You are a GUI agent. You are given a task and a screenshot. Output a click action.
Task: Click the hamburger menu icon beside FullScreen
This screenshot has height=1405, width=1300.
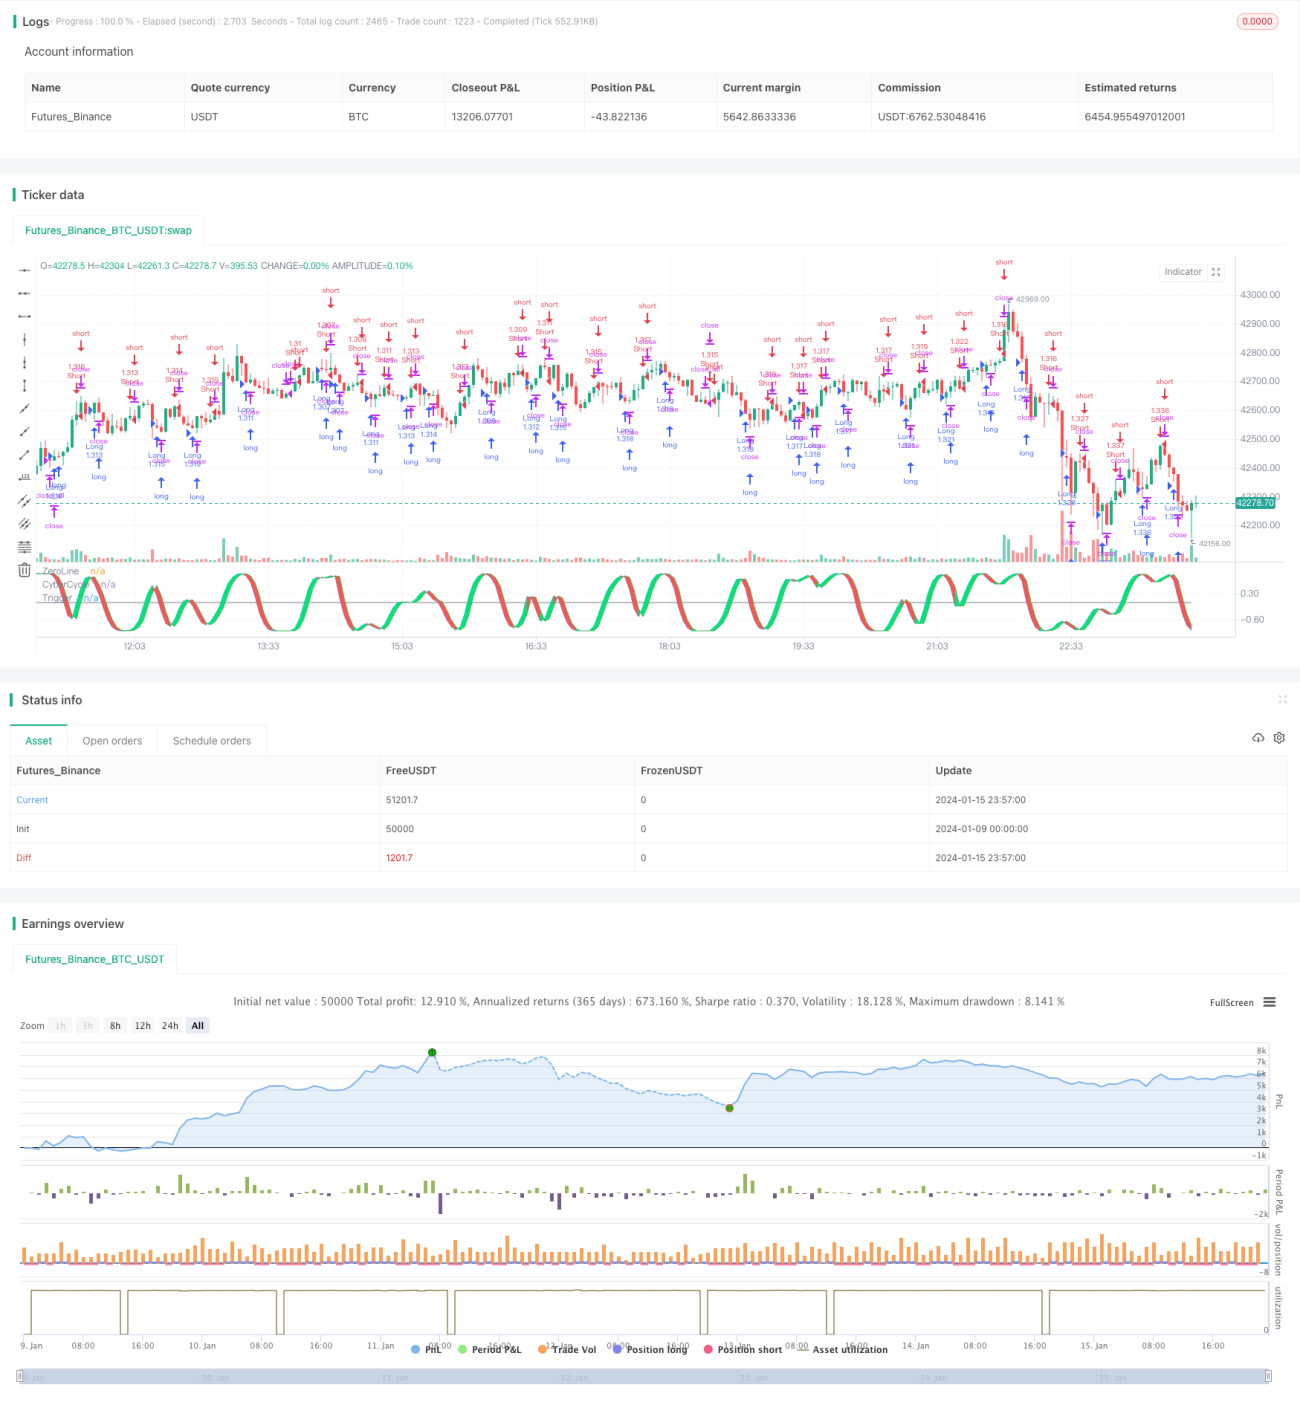[x=1269, y=1002]
